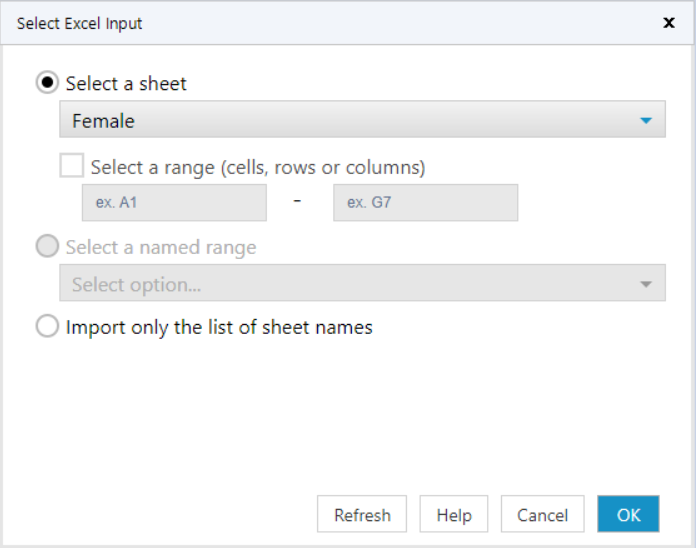This screenshot has height=548, width=696.
Task: Click the "Import only the list of sheet names" text
Action: click(x=219, y=327)
